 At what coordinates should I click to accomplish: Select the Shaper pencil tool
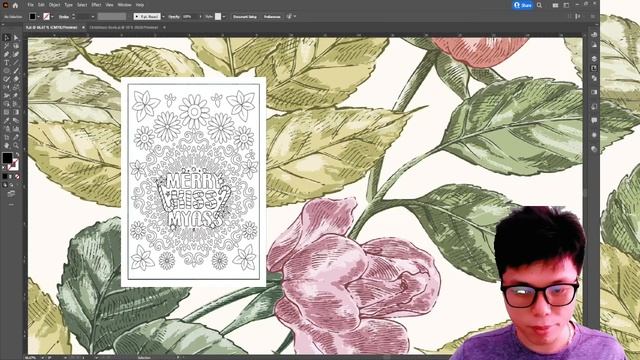[7, 79]
